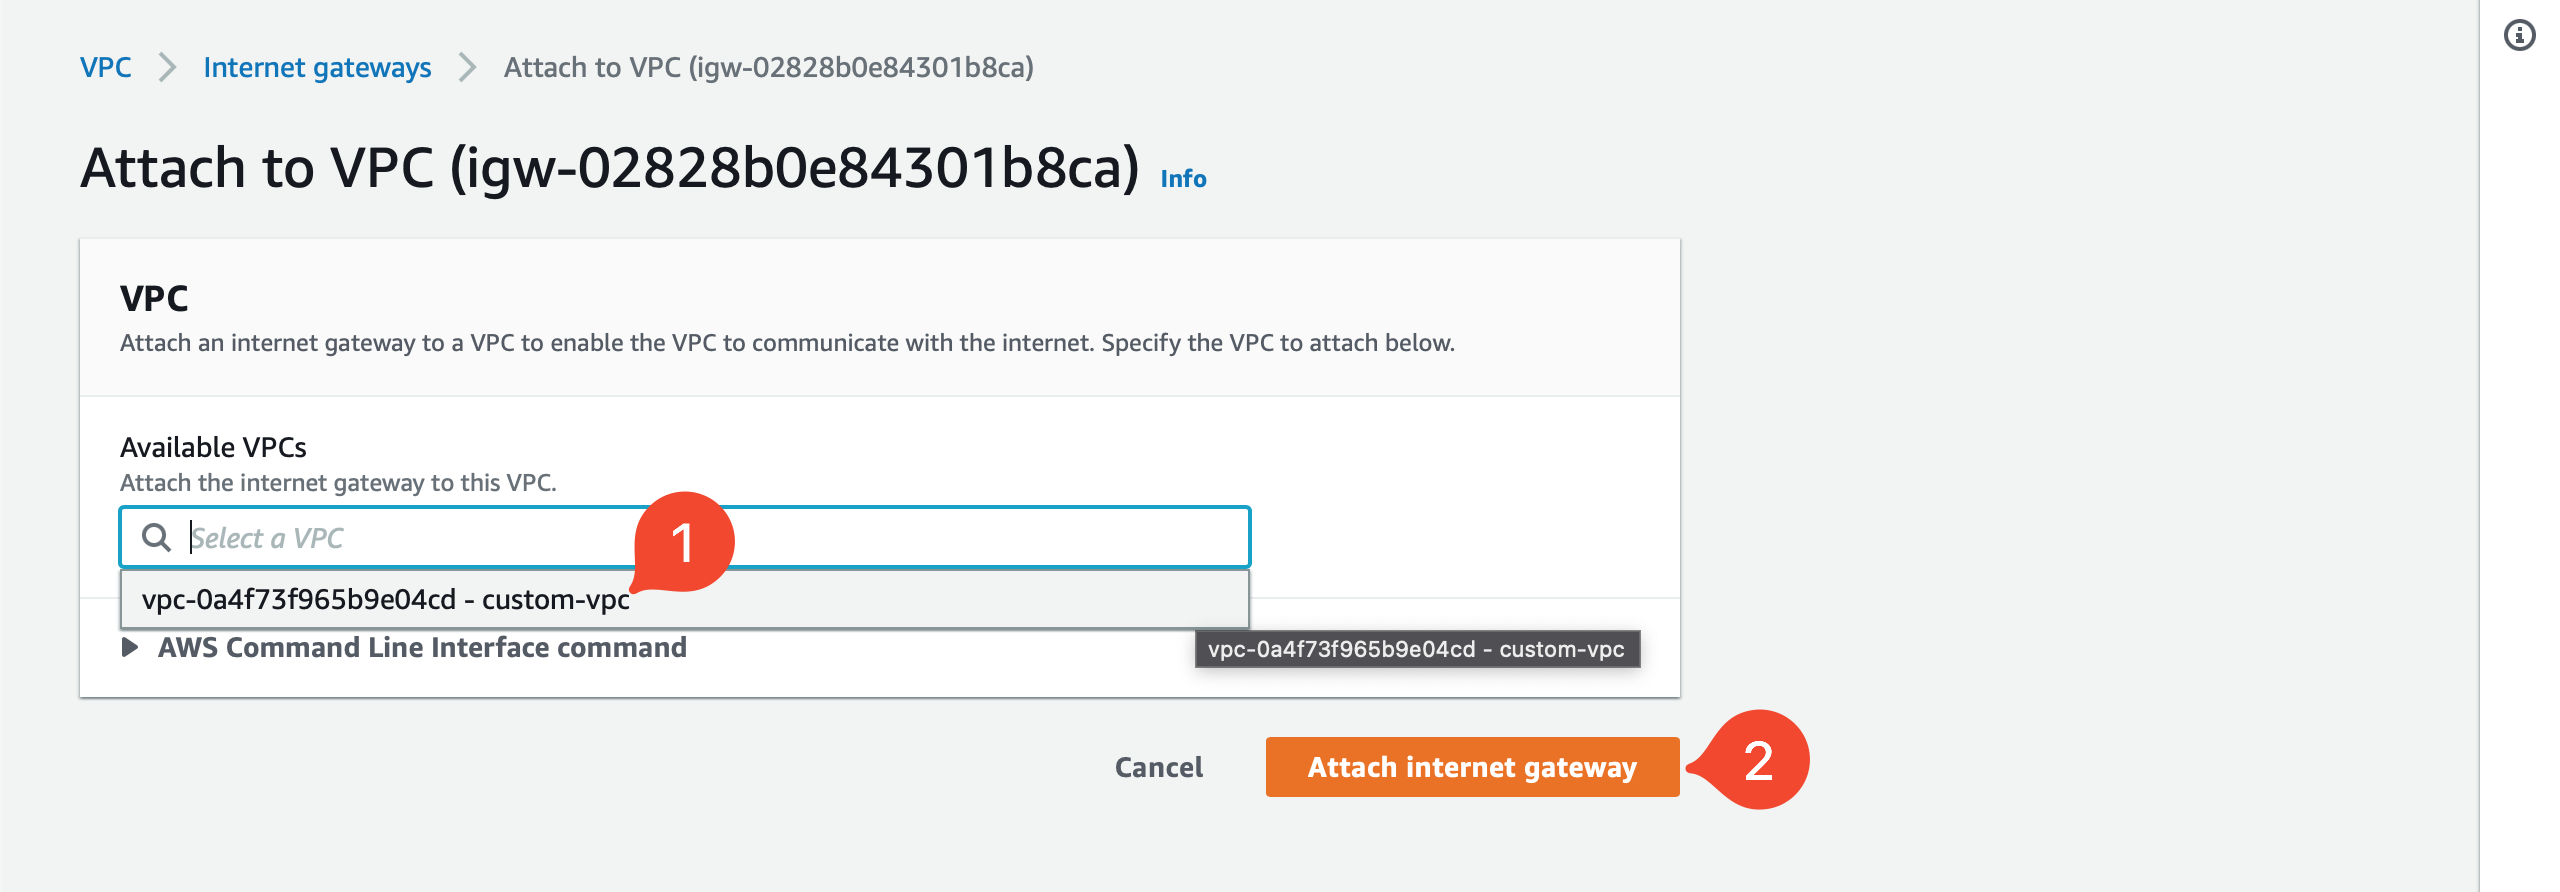Navigate to Internet gateways via breadcrumb
The height and width of the screenshot is (892, 2560).
pos(317,67)
